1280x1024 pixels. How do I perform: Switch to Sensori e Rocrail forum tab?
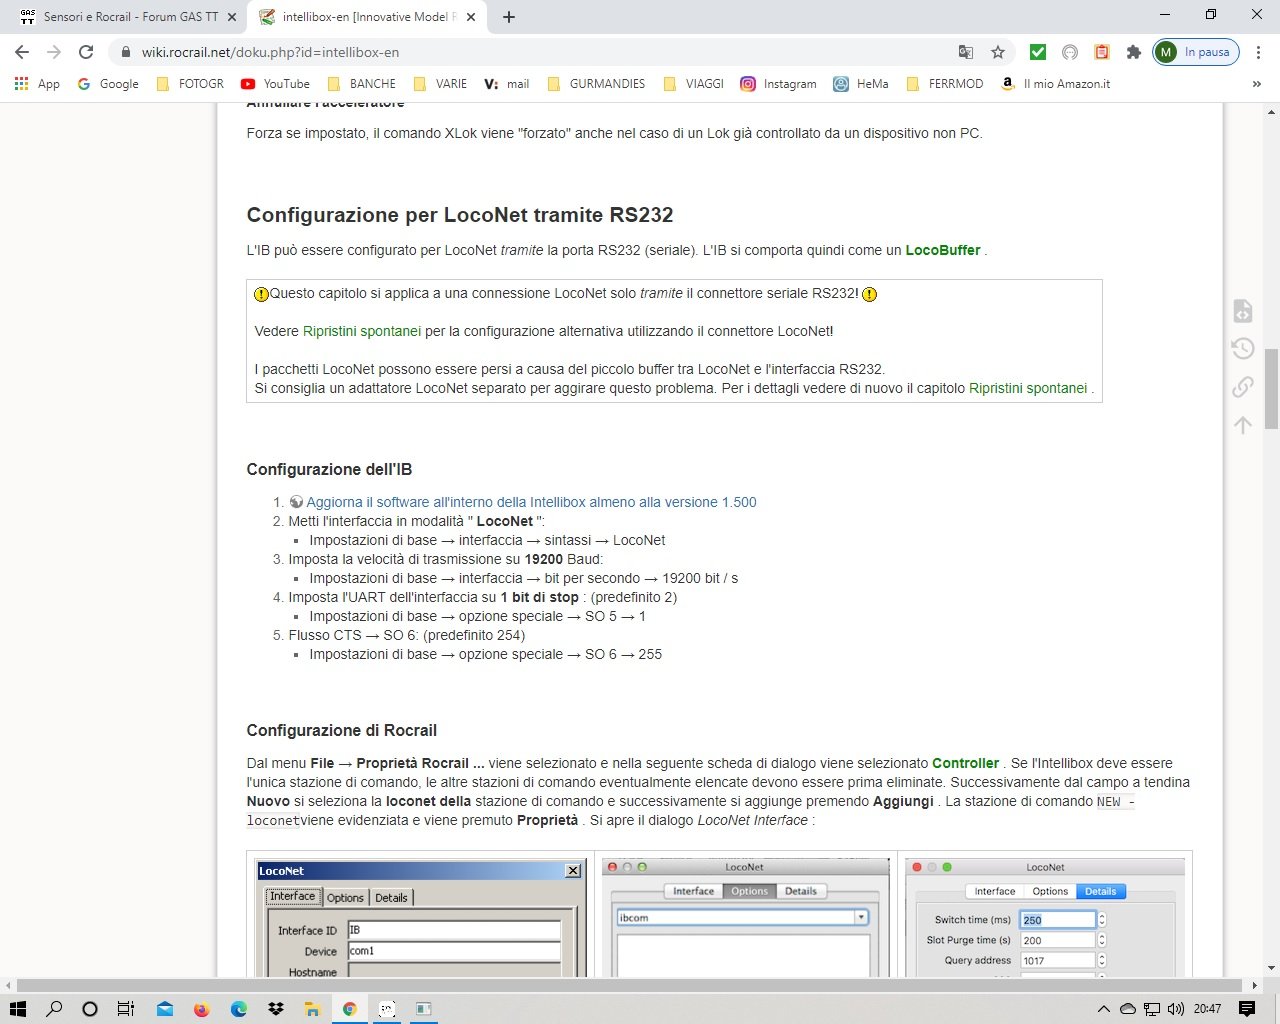[130, 17]
